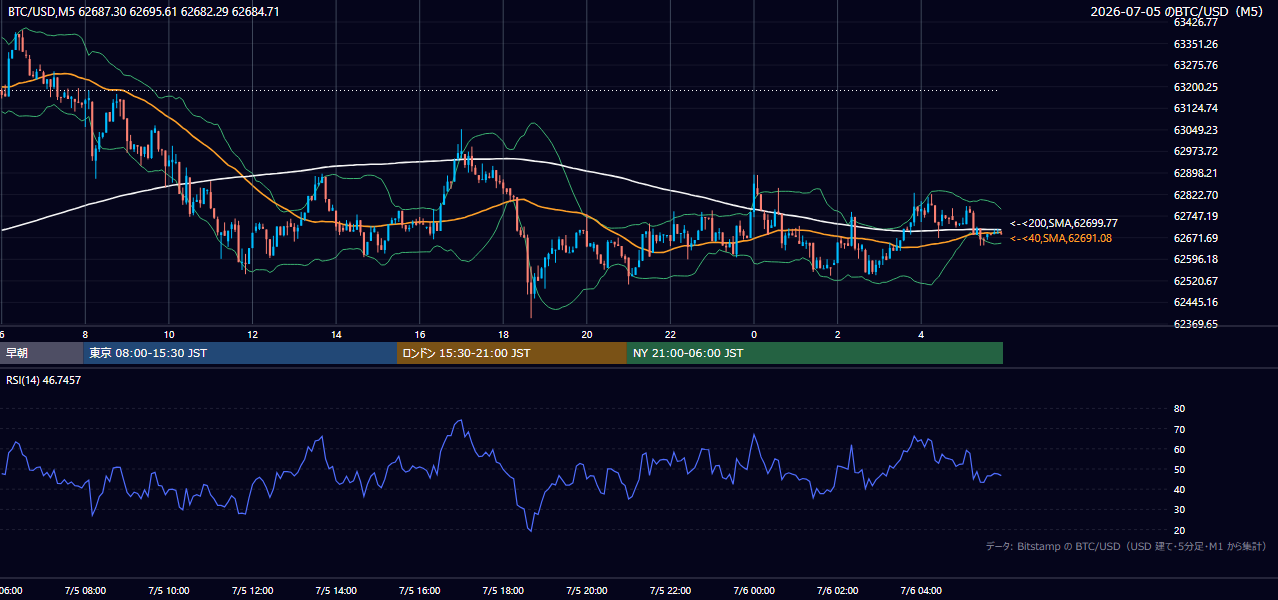Click price axis value 63275.76
This screenshot has width=1278, height=600.
[1195, 65]
